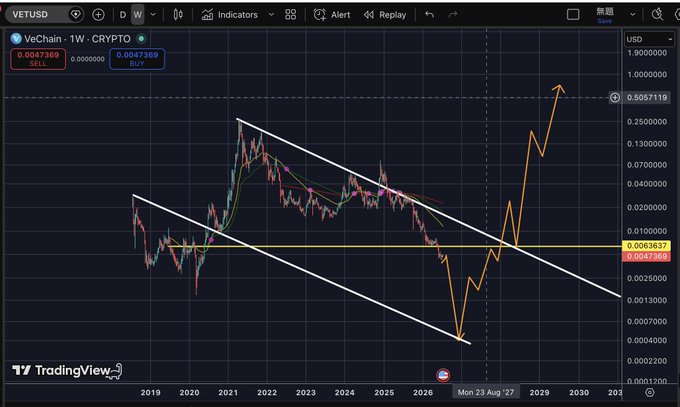Click the diamond badge next to VETUSD
Screen dimensions: 680x407
click(75, 14)
